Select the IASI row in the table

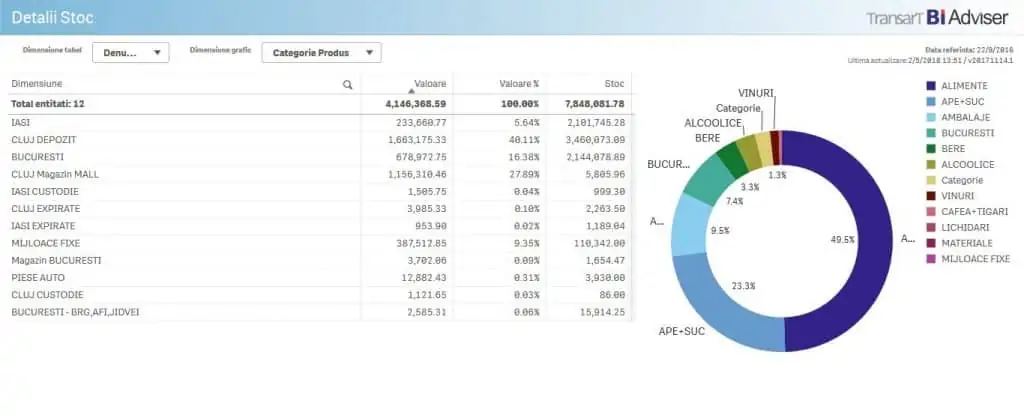pyautogui.click(x=20, y=122)
